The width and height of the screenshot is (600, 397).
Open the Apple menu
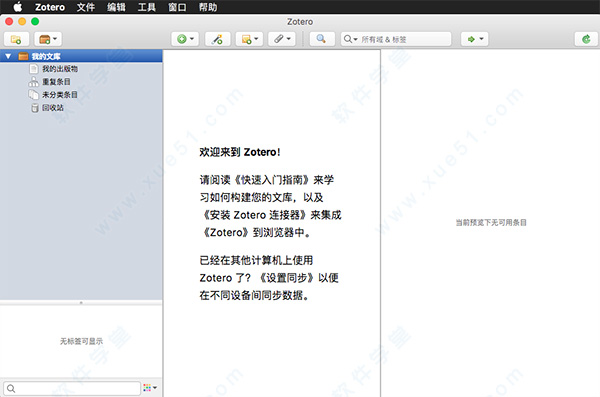18,7
